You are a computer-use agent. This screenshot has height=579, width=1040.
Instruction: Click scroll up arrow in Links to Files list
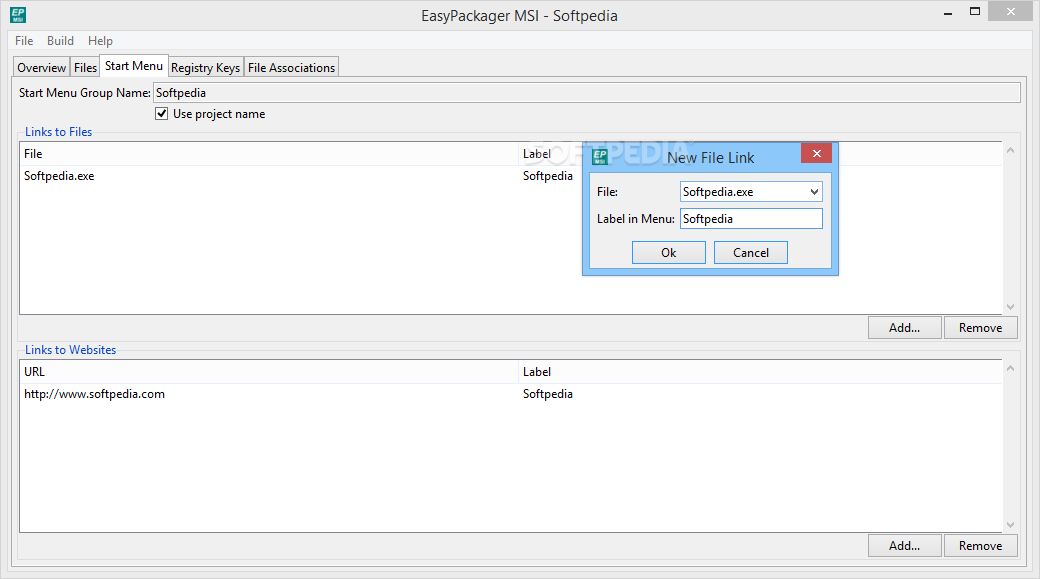coord(1010,151)
